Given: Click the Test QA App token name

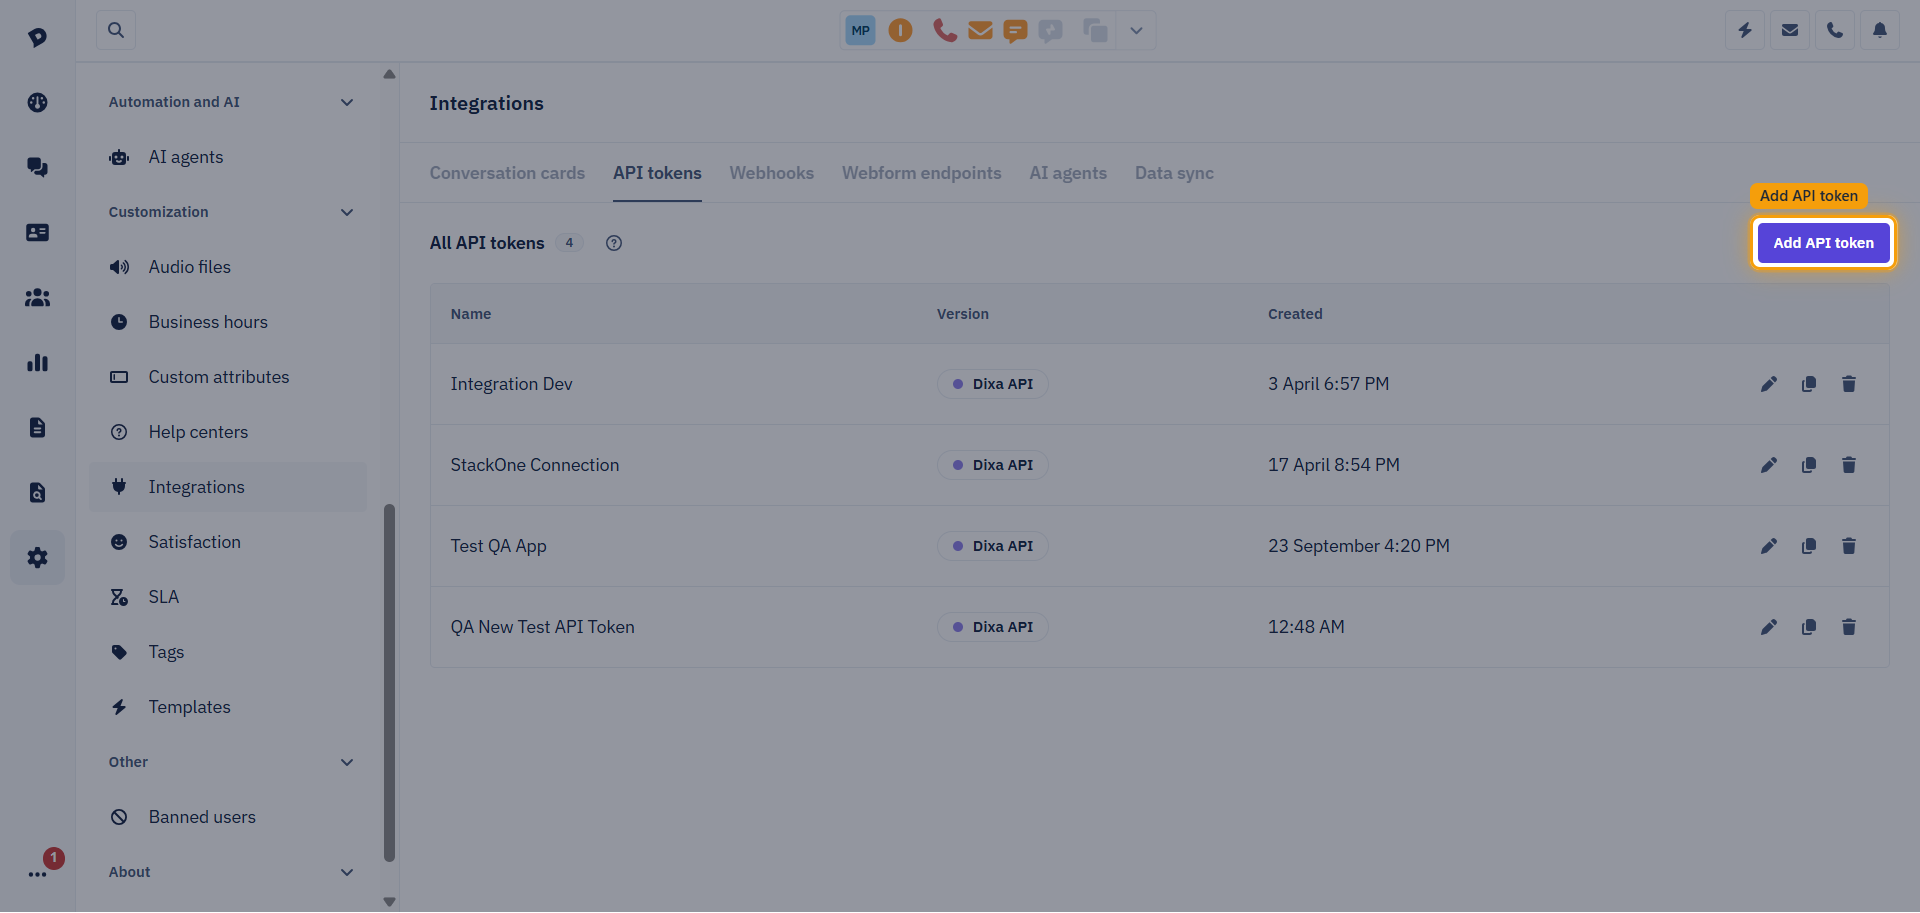Looking at the screenshot, I should (498, 546).
